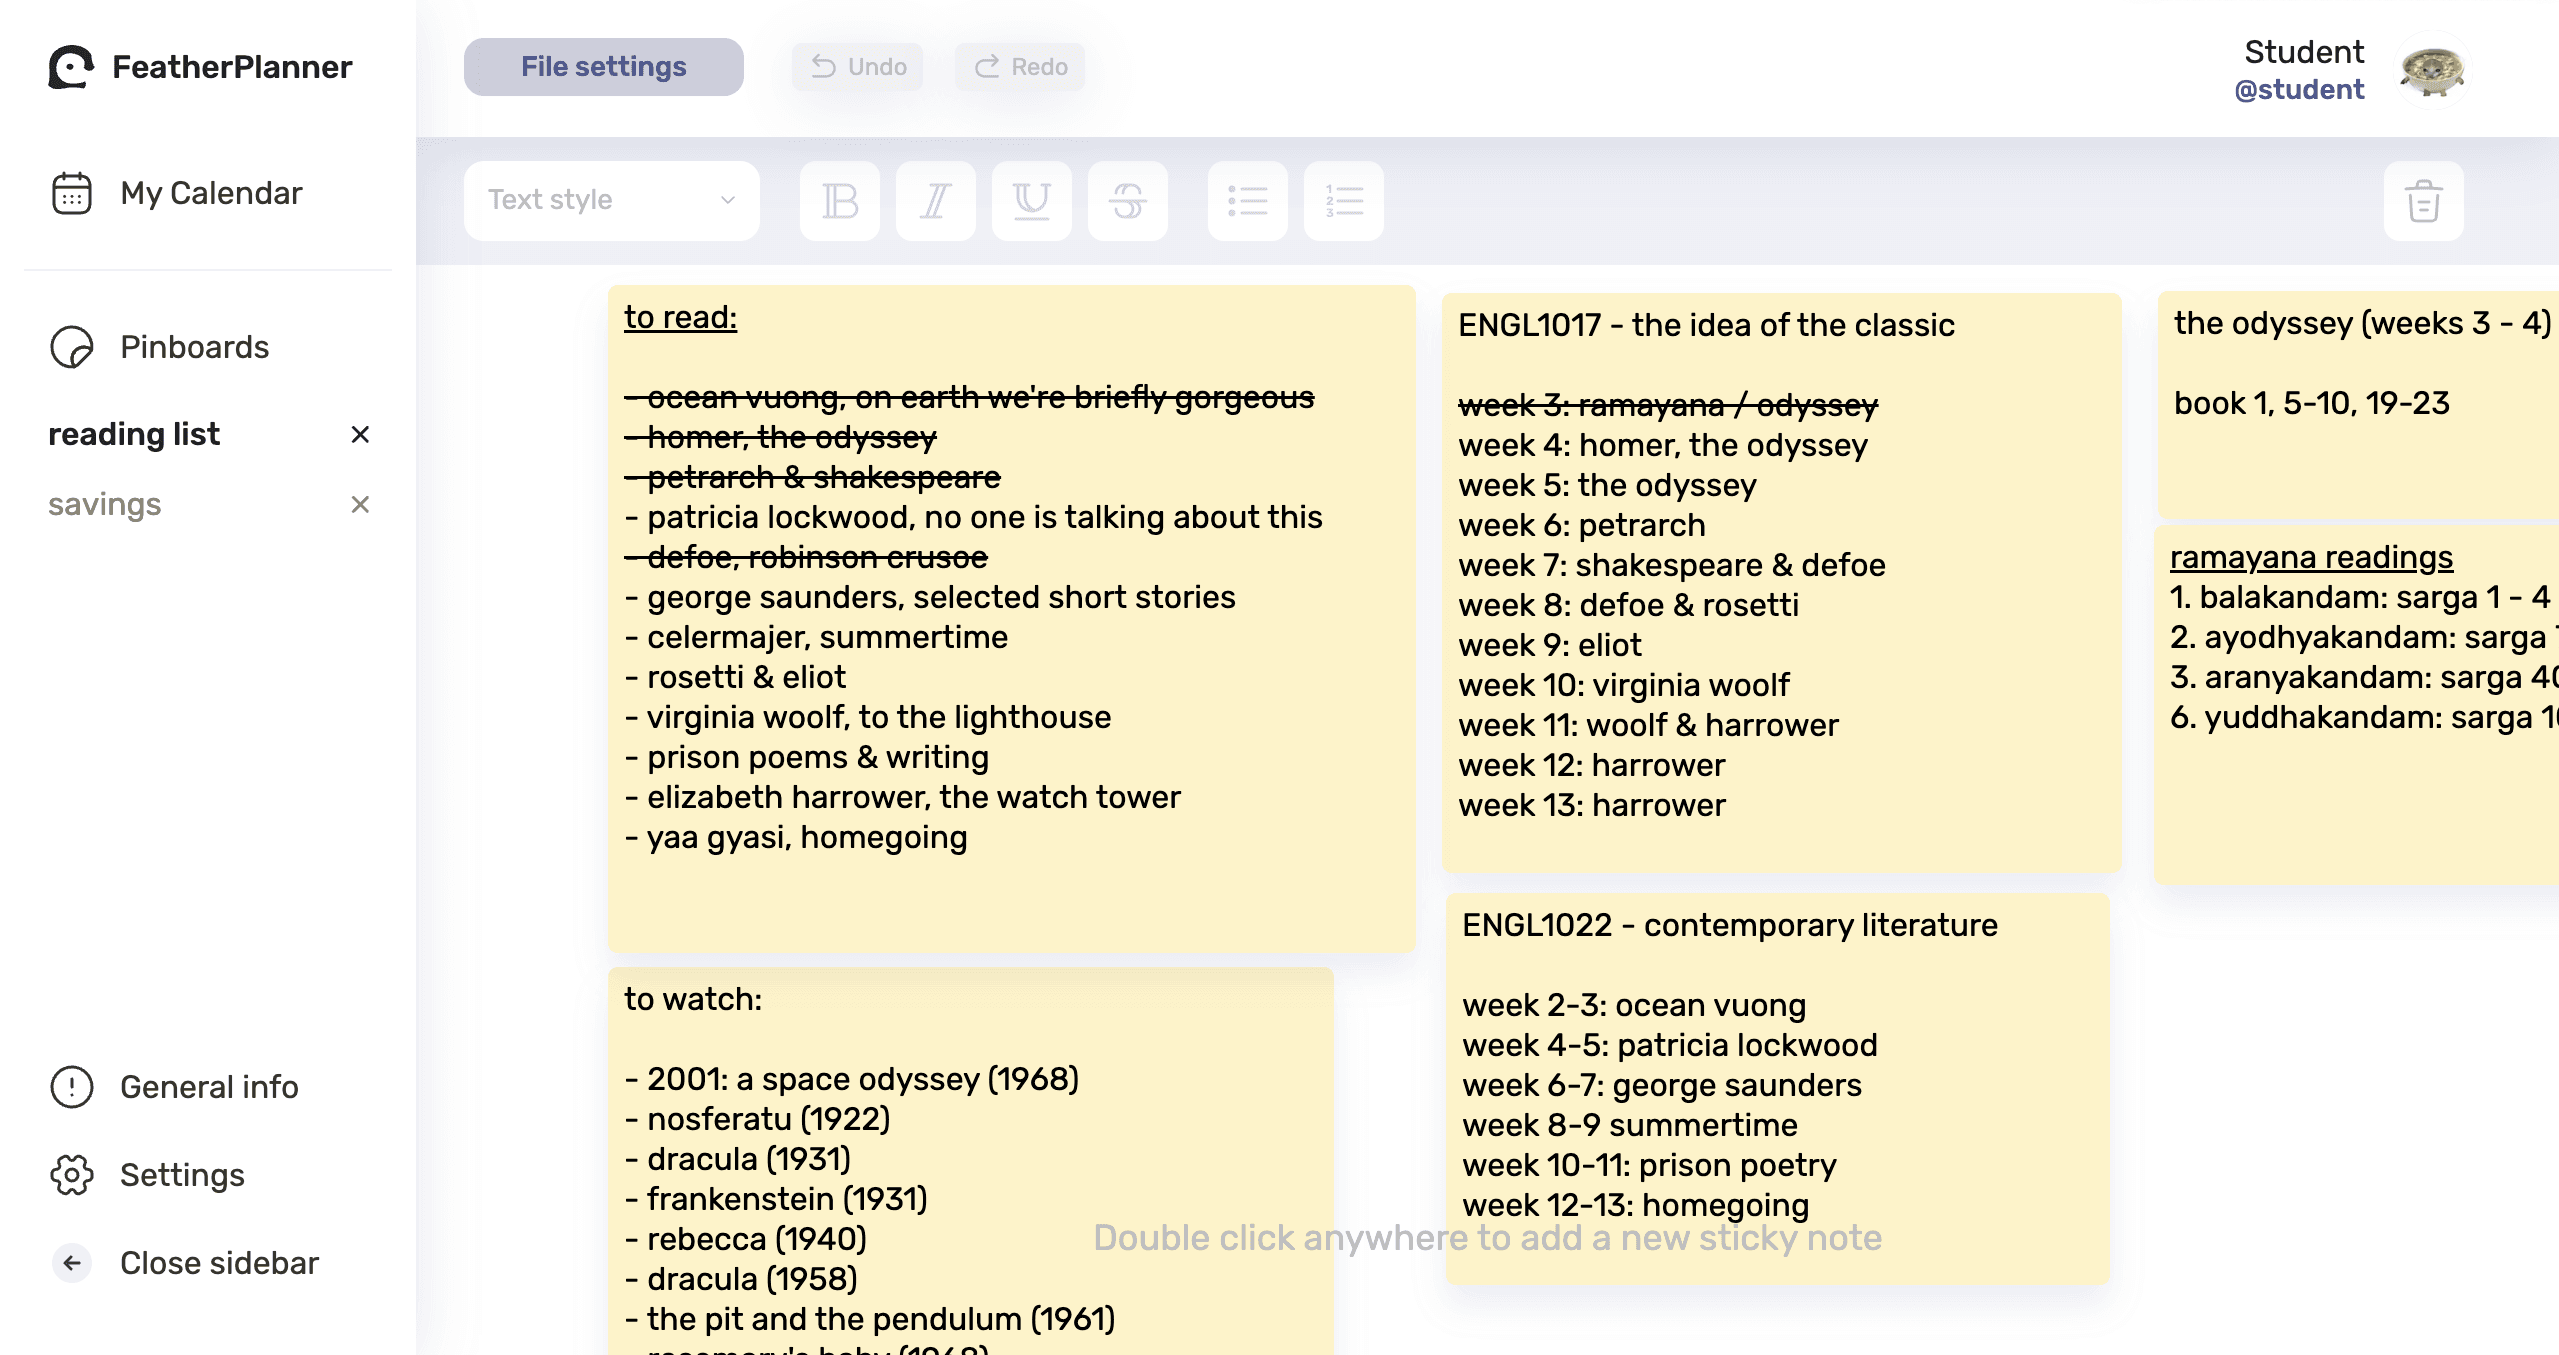View General info
2559x1355 pixels.
pos(209,1087)
